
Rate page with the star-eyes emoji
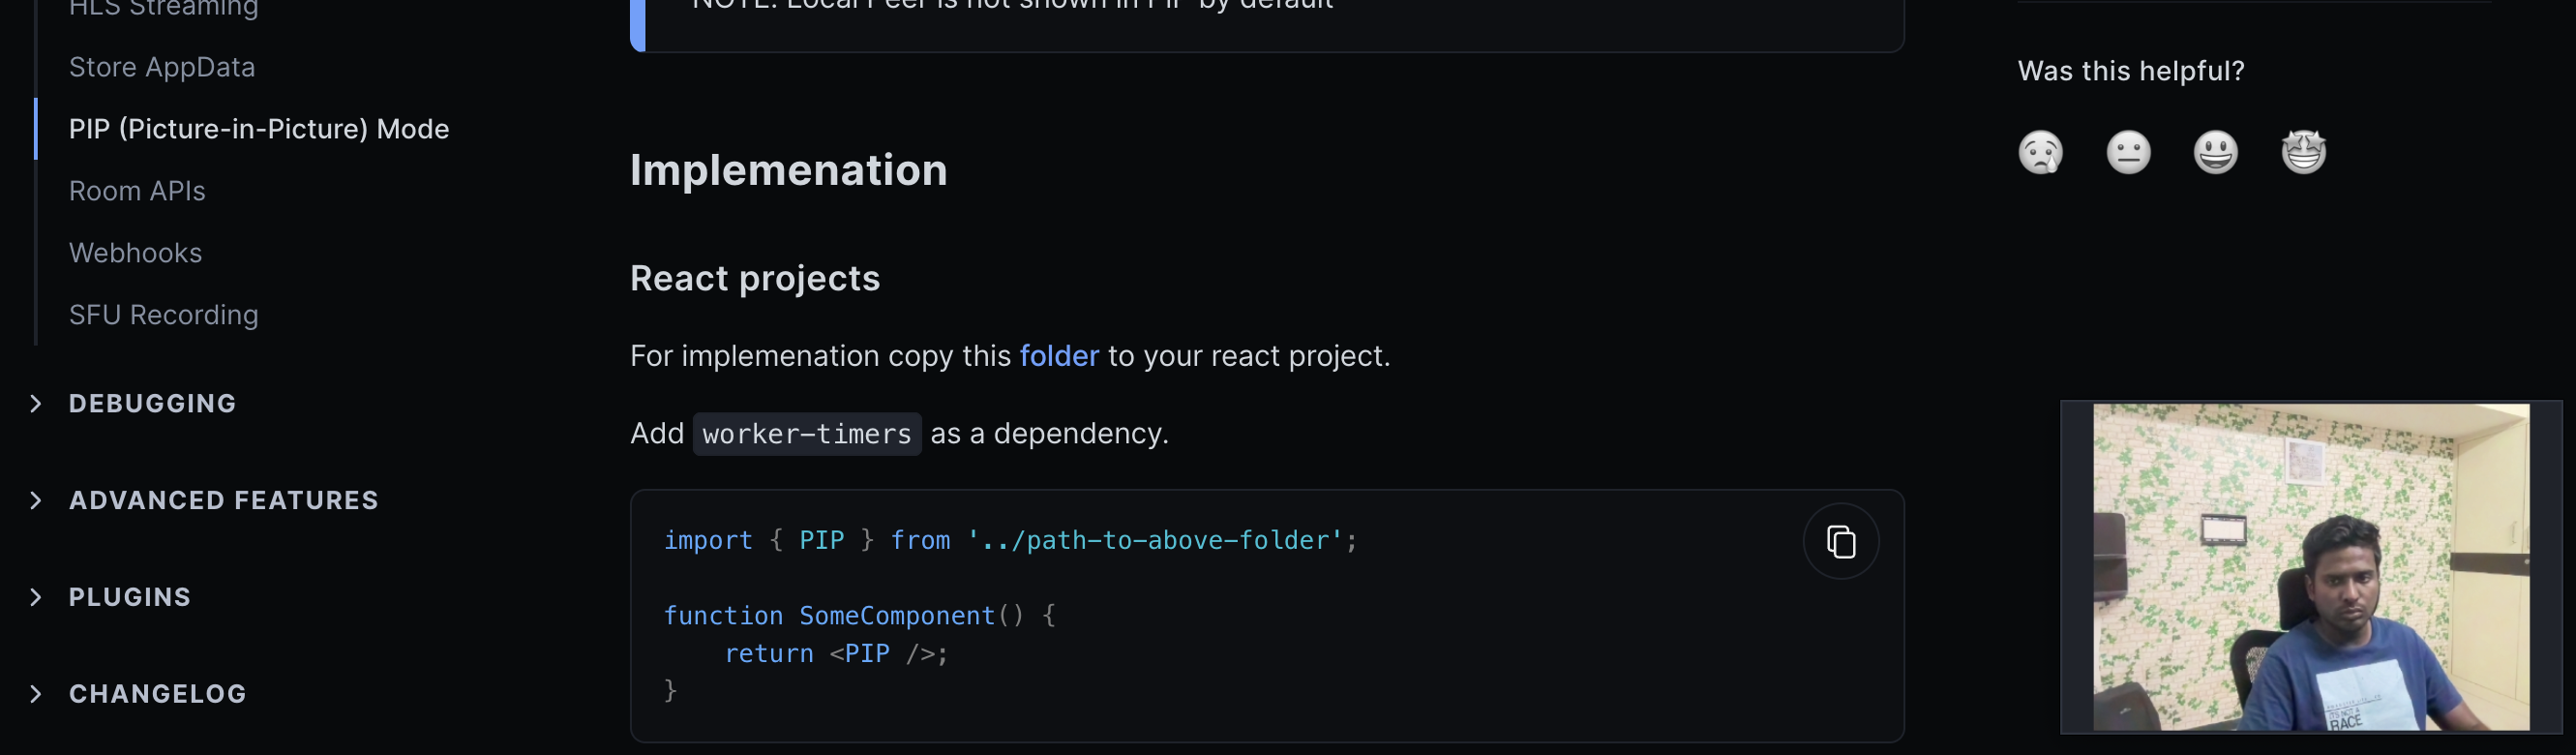[x=2303, y=153]
